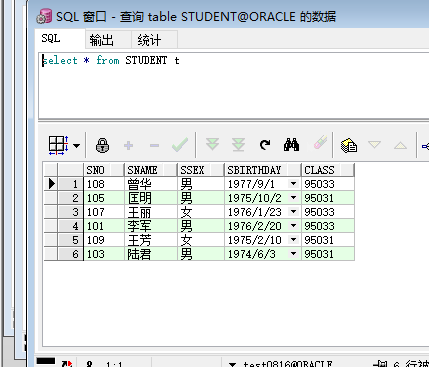The height and width of the screenshot is (367, 429).
Task: Click the refresh query arrow icon
Action: (x=265, y=145)
